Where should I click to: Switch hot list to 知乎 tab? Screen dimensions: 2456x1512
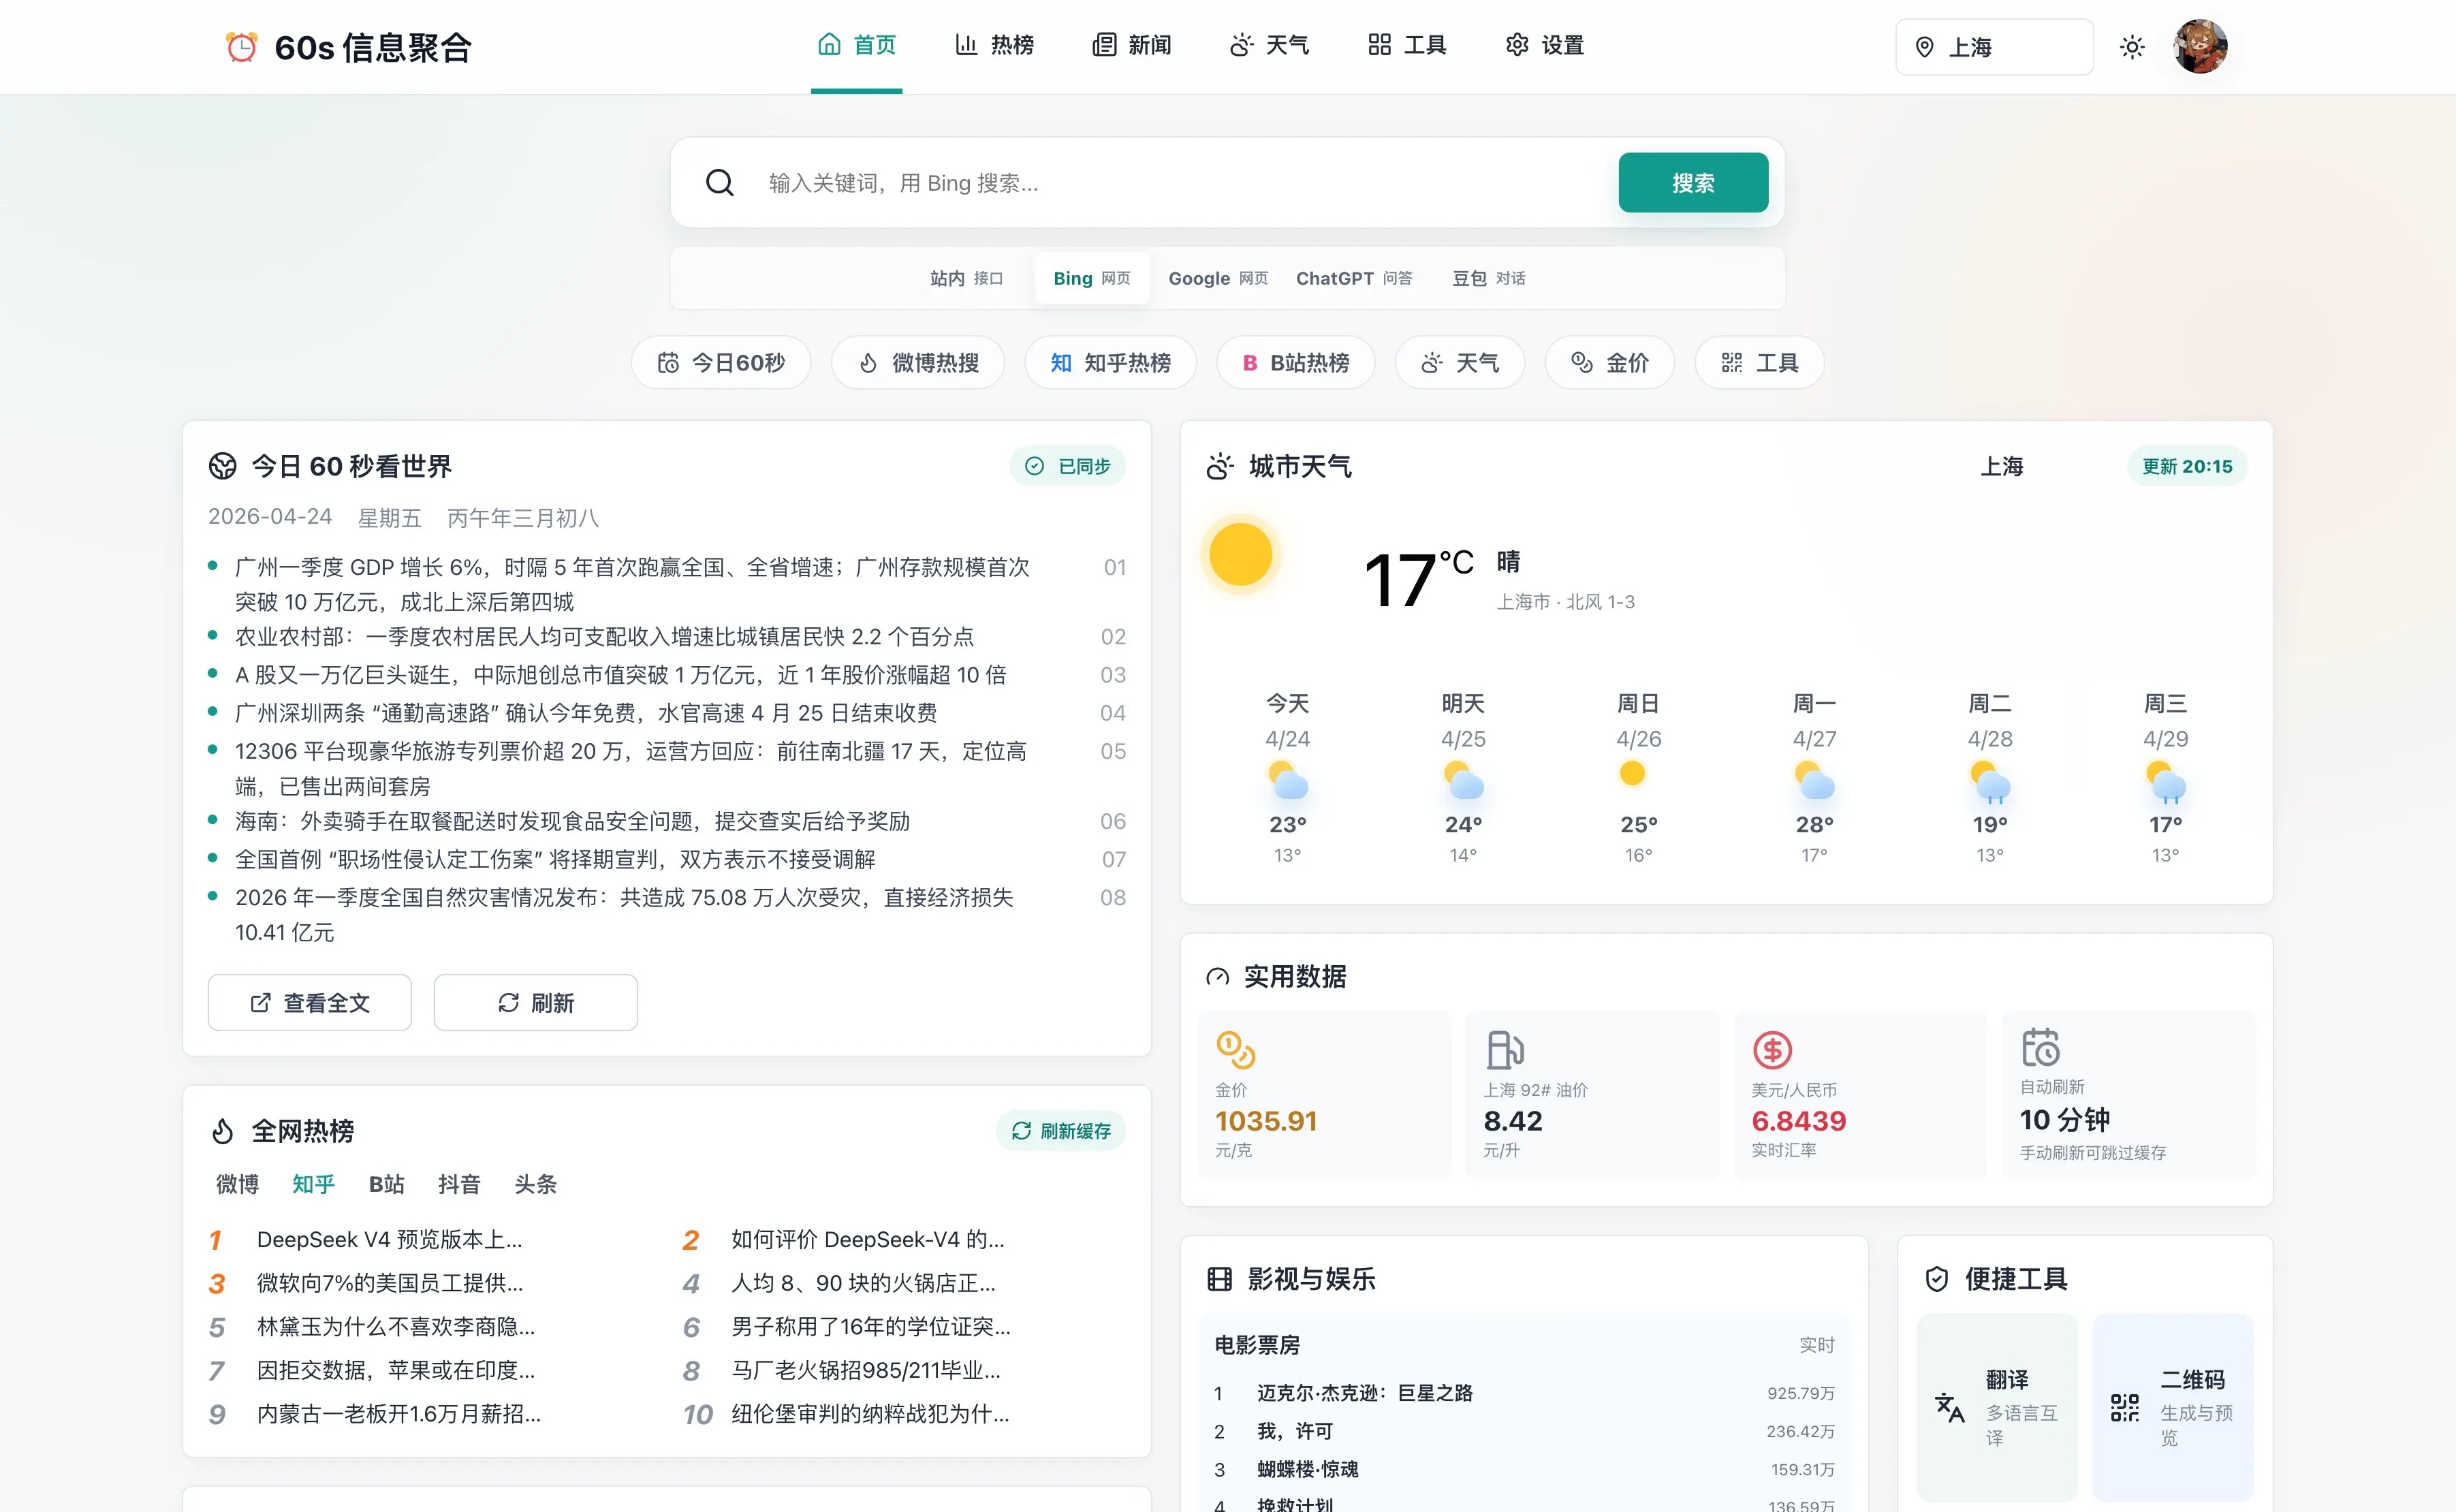point(313,1184)
